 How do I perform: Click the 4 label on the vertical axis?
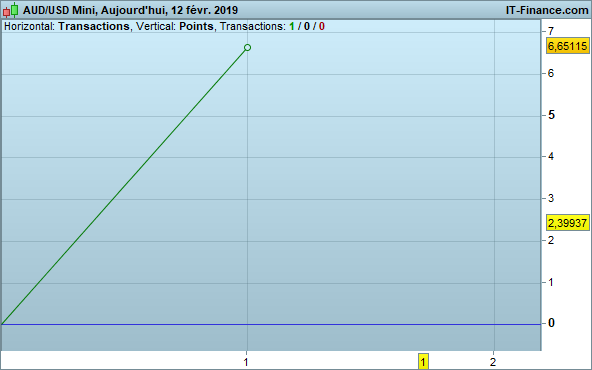pyautogui.click(x=551, y=156)
